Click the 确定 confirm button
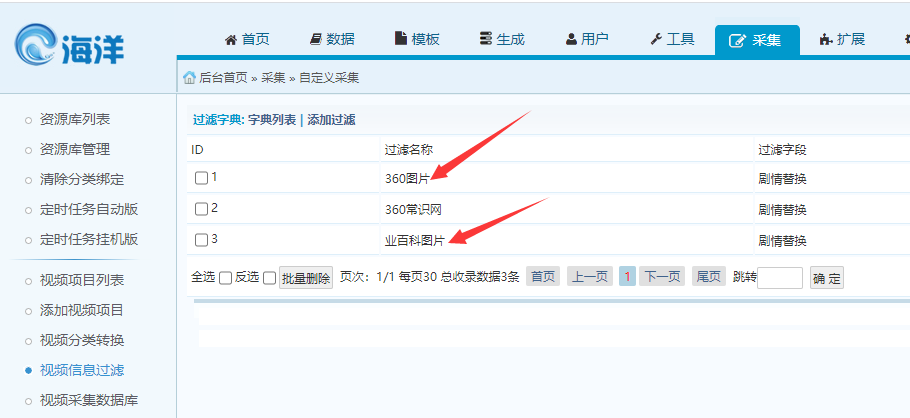 click(x=826, y=278)
